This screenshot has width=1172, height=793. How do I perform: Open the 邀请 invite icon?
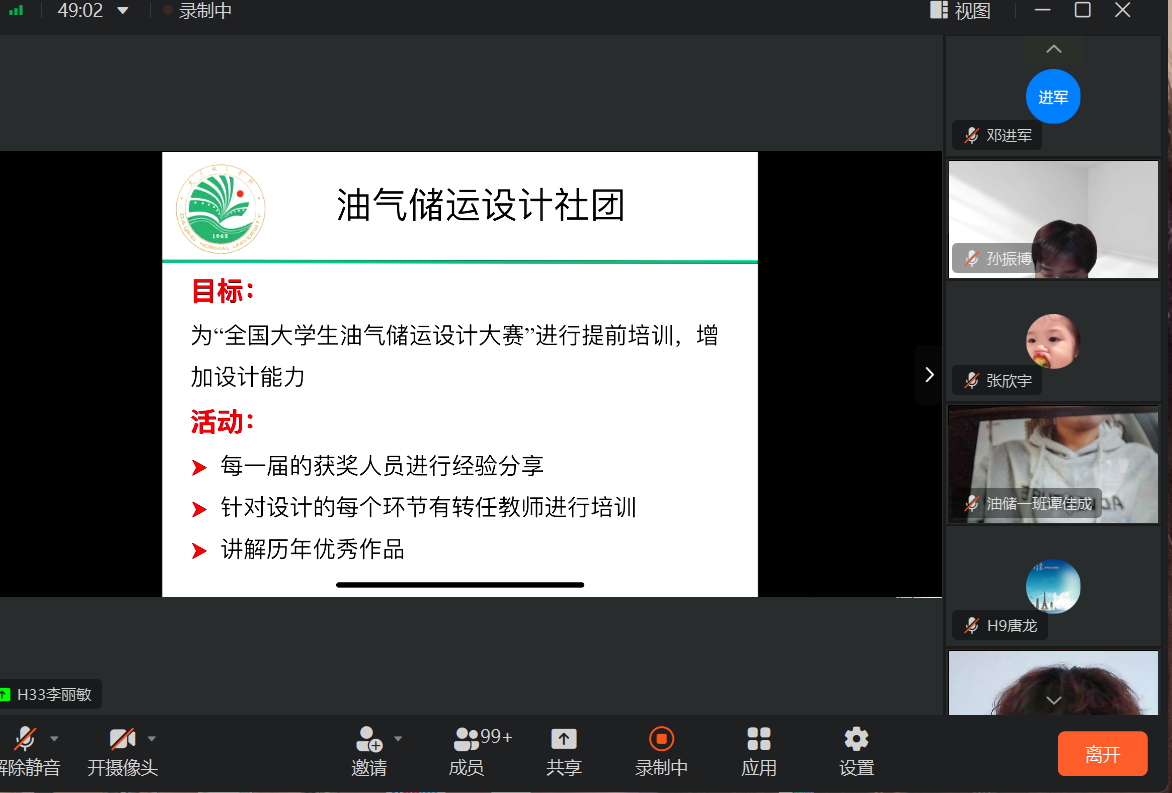click(368, 740)
